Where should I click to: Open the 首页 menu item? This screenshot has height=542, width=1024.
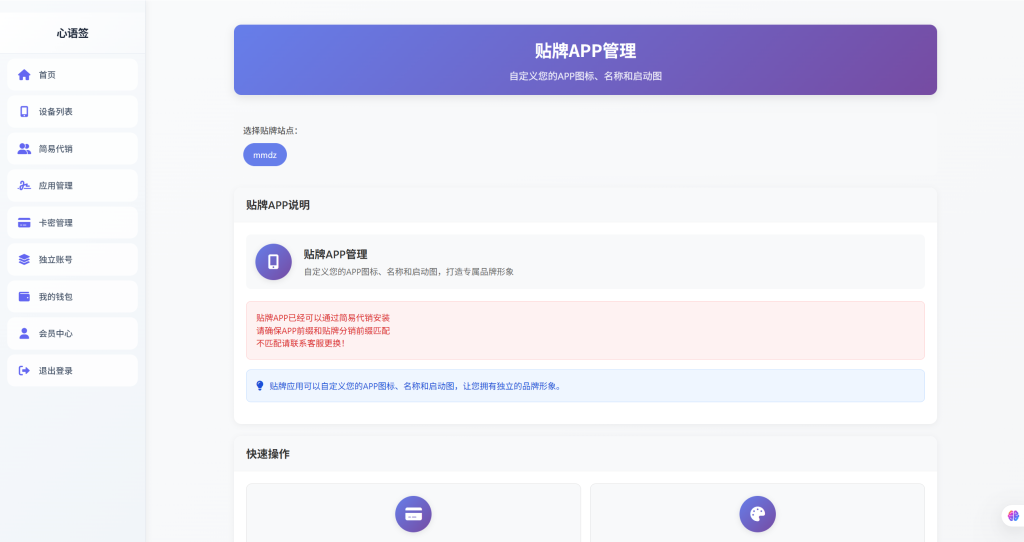[x=72, y=74]
